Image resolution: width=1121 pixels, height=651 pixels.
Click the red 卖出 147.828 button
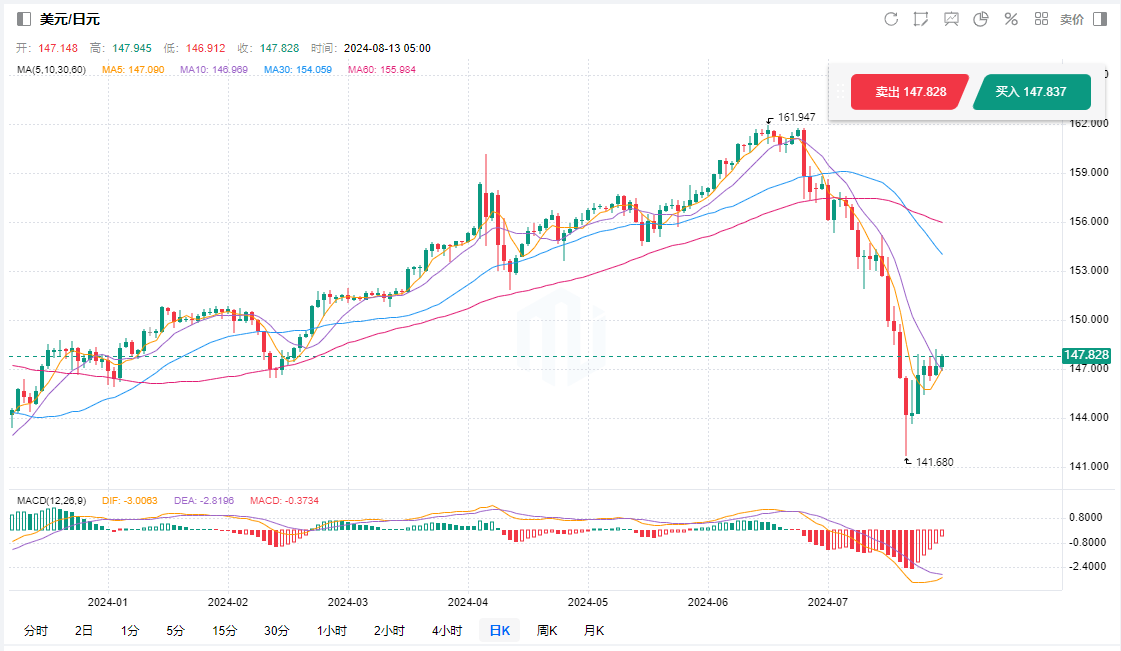pos(910,92)
